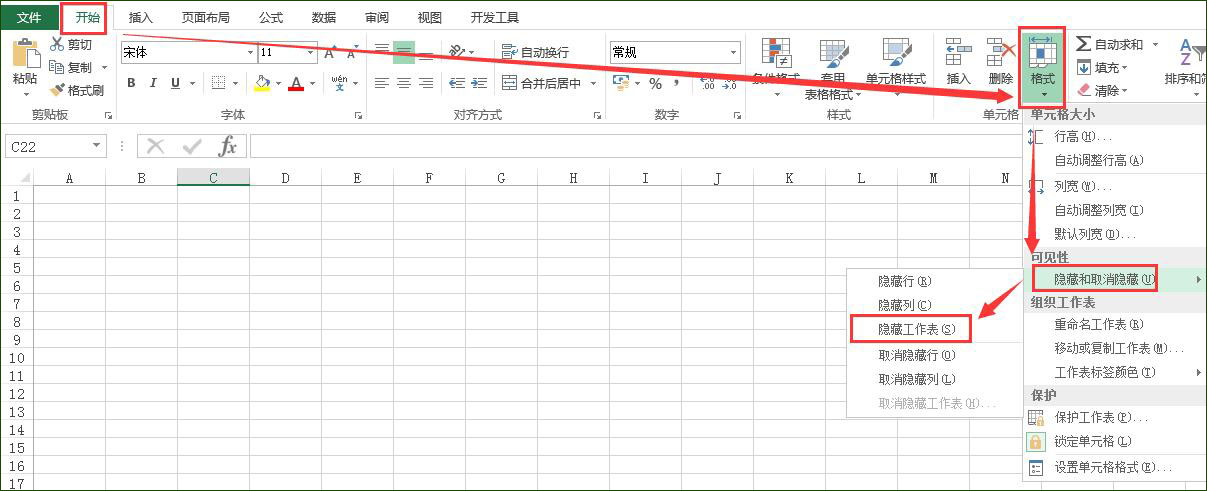Open Conditional Formatting (条件格式)

777,66
